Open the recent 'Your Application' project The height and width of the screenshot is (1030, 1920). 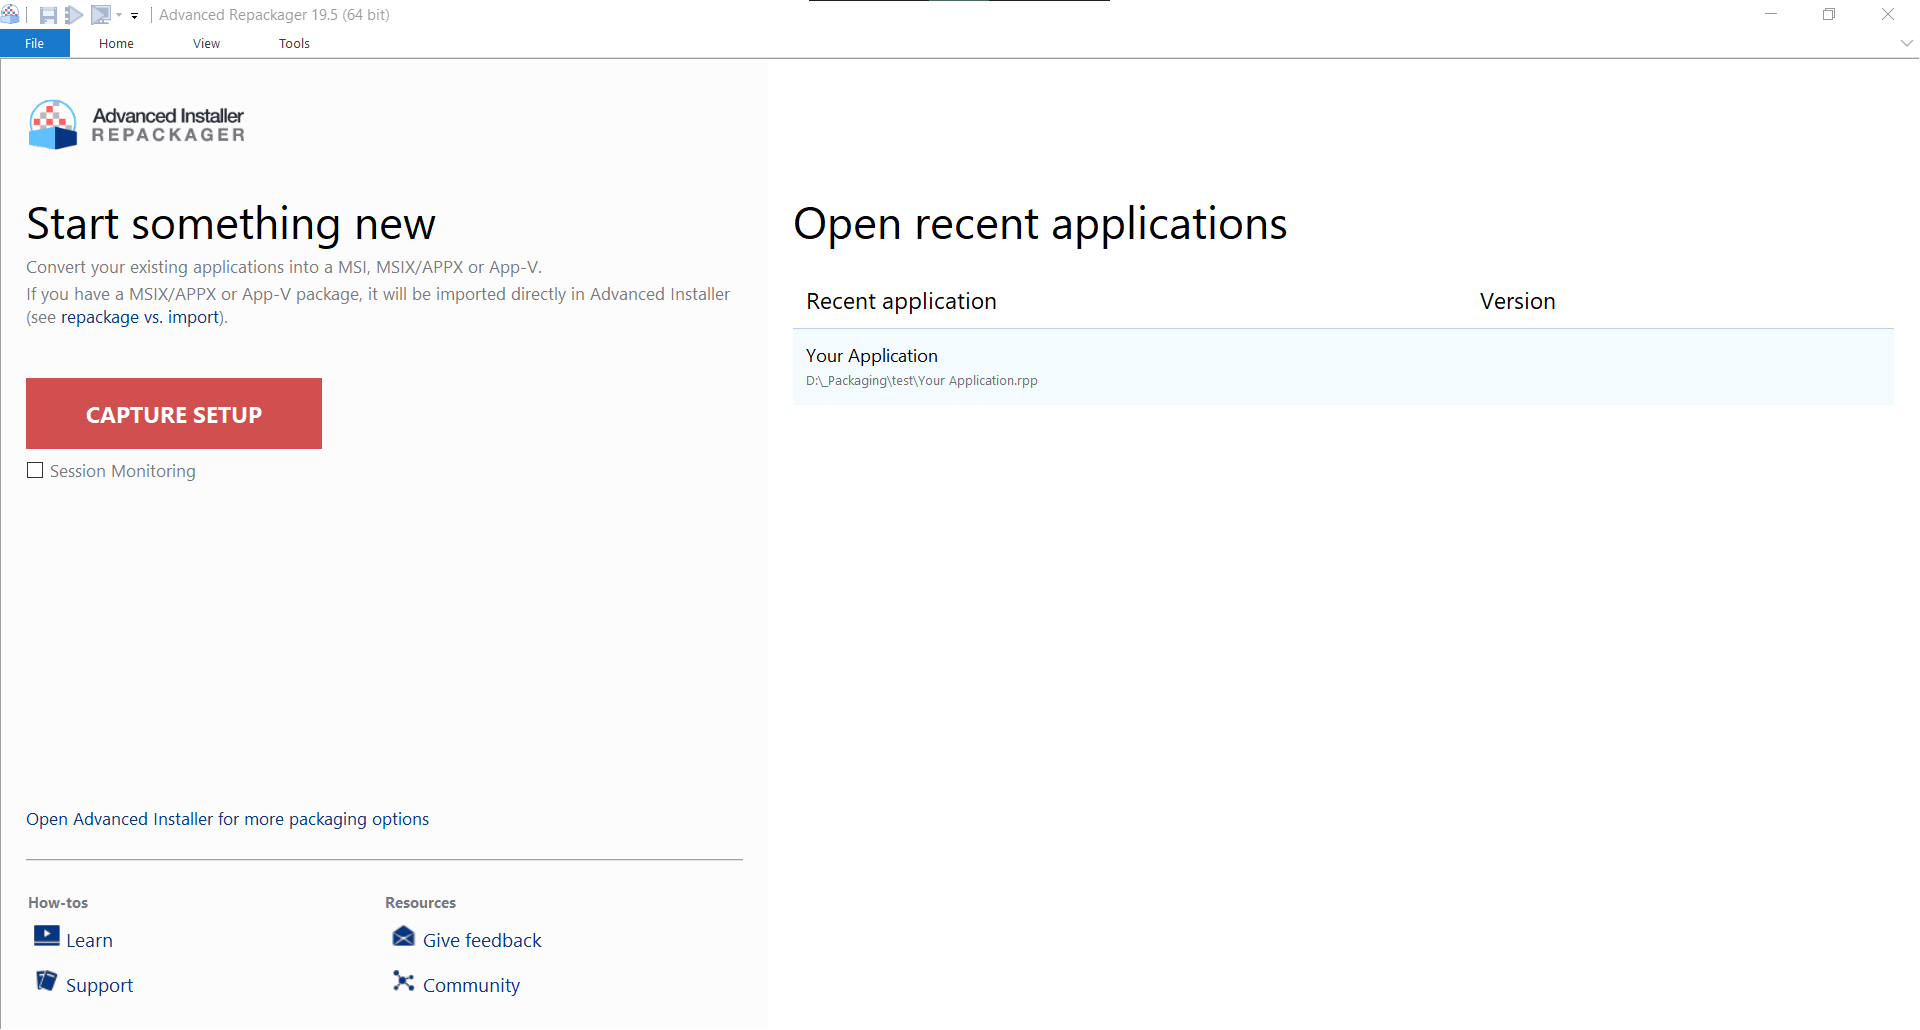pos(872,356)
